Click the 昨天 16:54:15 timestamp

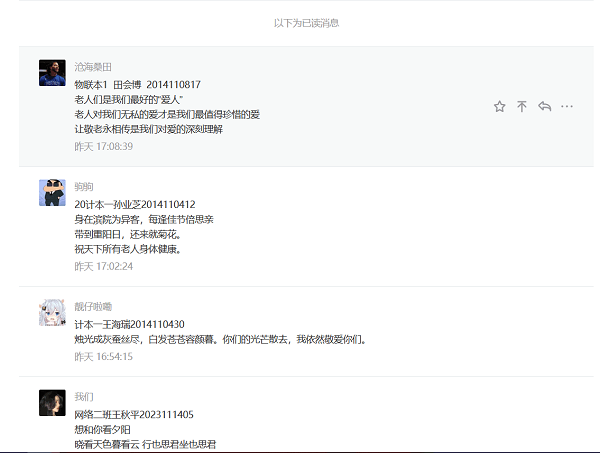[103, 356]
